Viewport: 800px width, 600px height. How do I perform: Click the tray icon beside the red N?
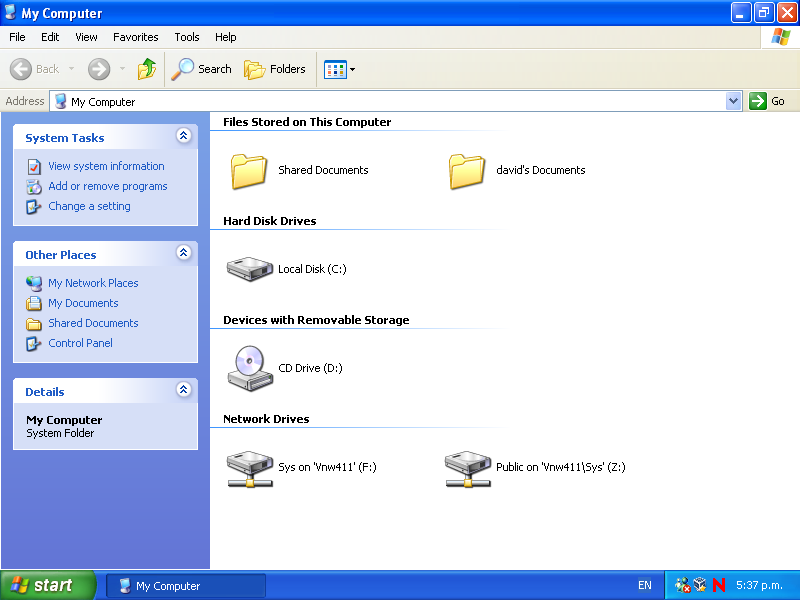point(701,585)
